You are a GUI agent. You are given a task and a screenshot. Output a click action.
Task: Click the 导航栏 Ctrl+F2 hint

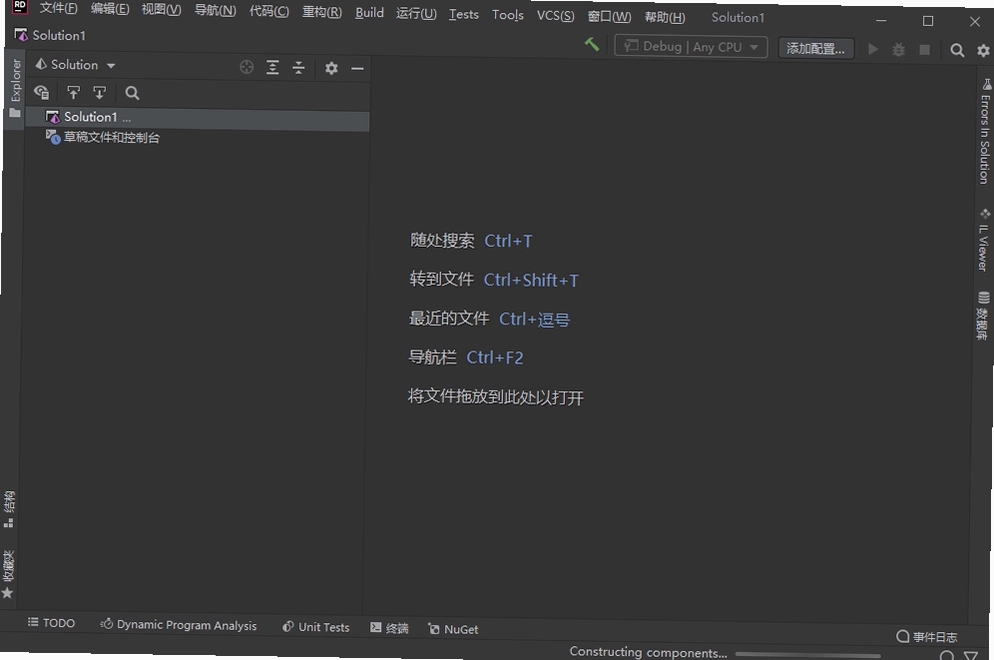click(466, 357)
